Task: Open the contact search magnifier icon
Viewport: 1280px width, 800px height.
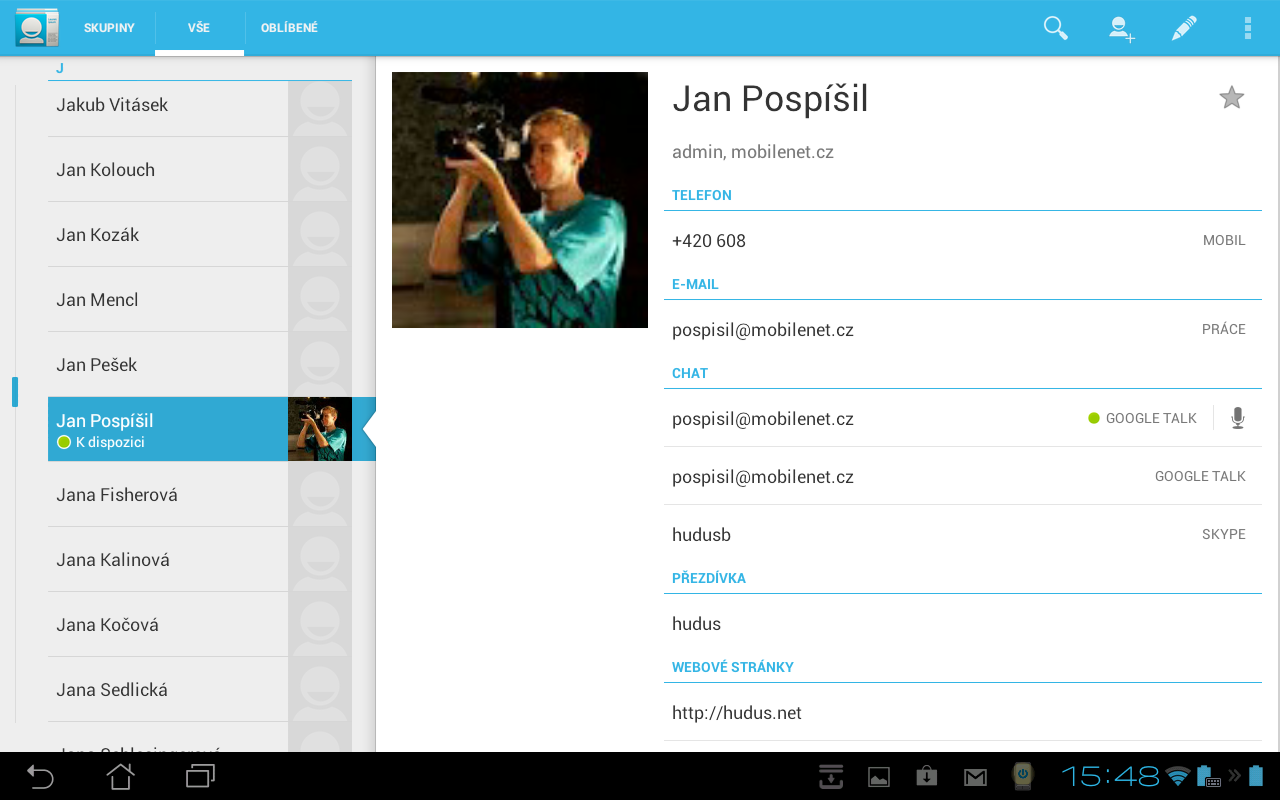Action: point(1056,28)
